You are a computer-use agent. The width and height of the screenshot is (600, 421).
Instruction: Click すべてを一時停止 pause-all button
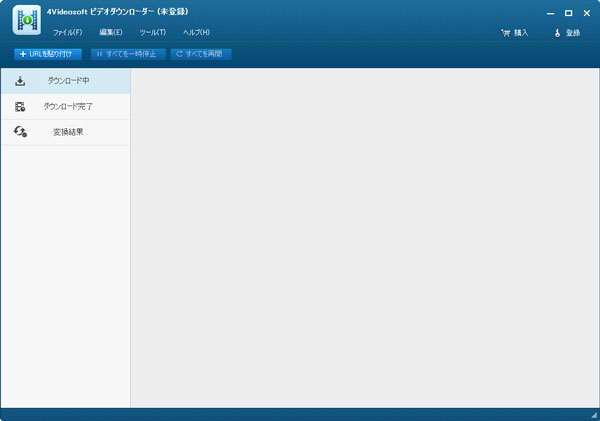(128, 54)
